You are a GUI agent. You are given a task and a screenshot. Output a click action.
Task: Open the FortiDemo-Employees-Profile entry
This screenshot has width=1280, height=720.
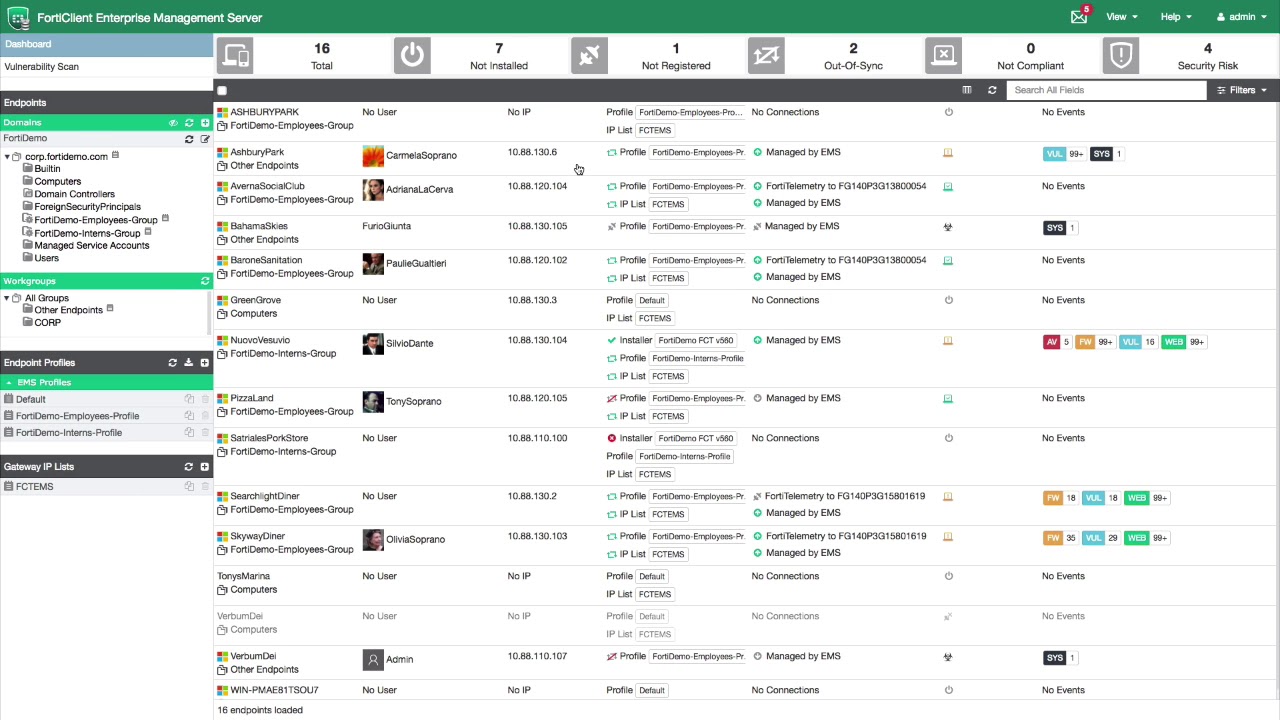77,416
